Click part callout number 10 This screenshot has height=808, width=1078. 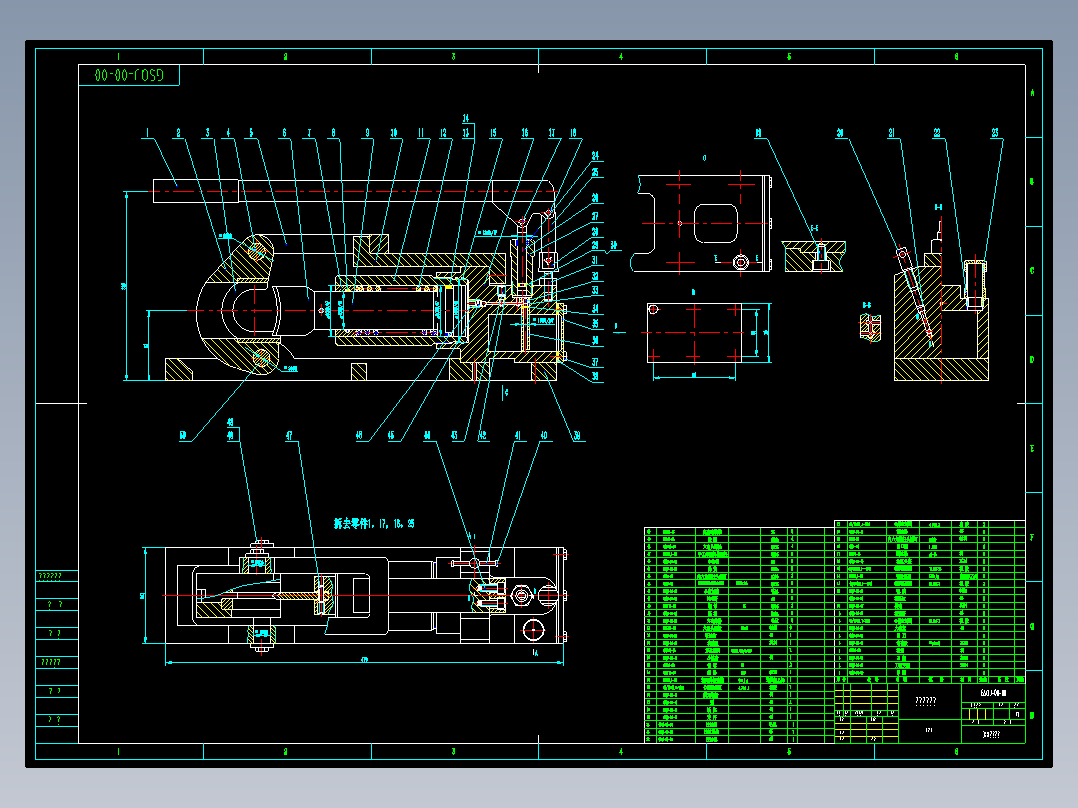click(394, 133)
